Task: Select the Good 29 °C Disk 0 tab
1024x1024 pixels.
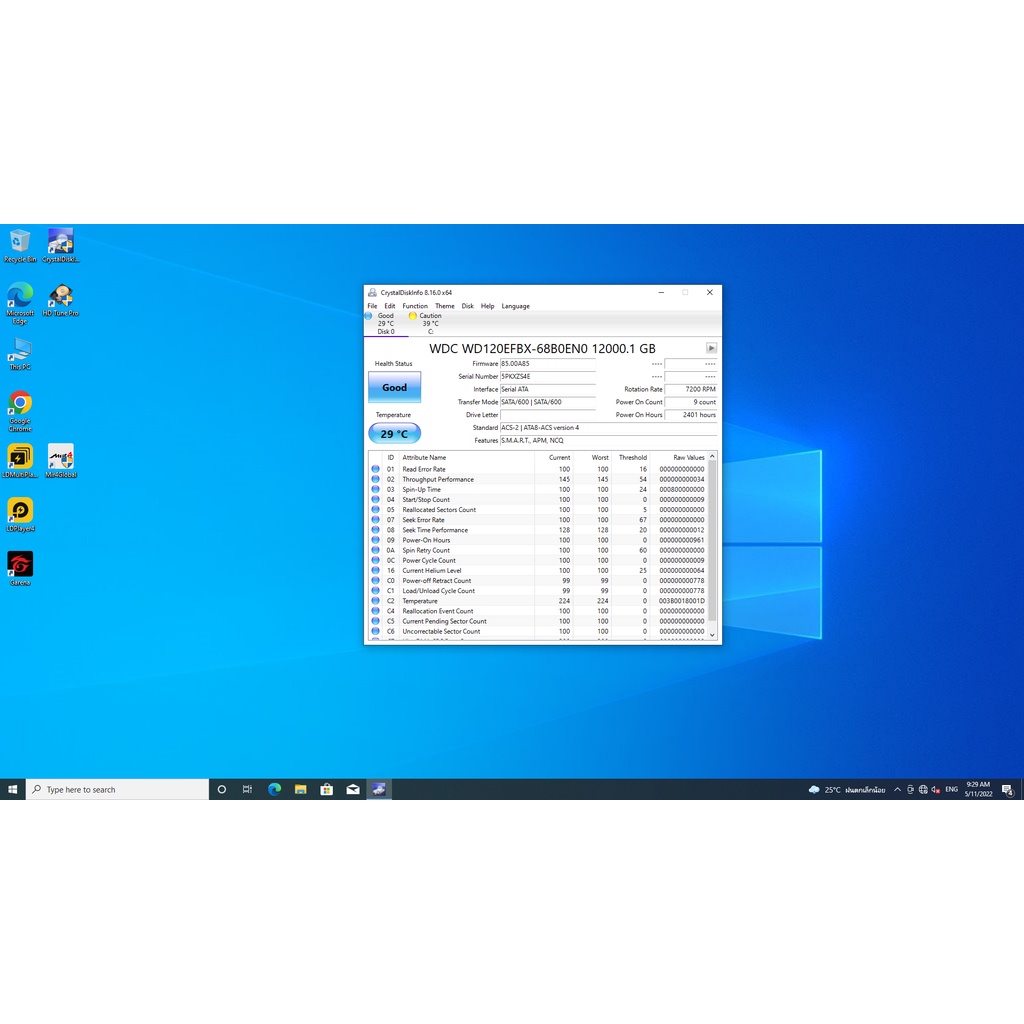Action: pyautogui.click(x=385, y=323)
